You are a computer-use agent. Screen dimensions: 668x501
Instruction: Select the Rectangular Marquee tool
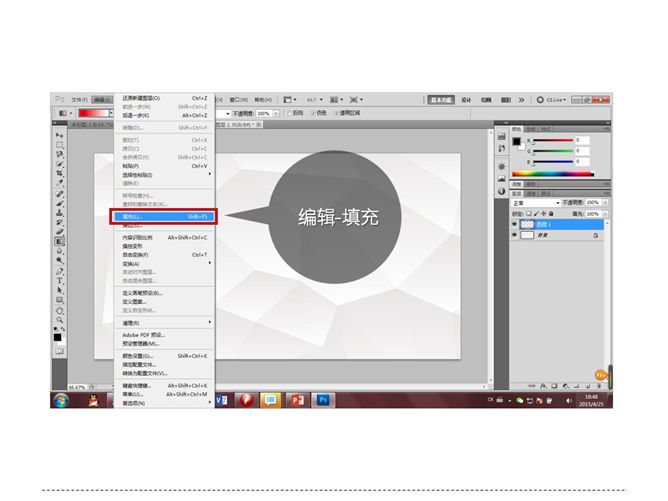(x=60, y=145)
